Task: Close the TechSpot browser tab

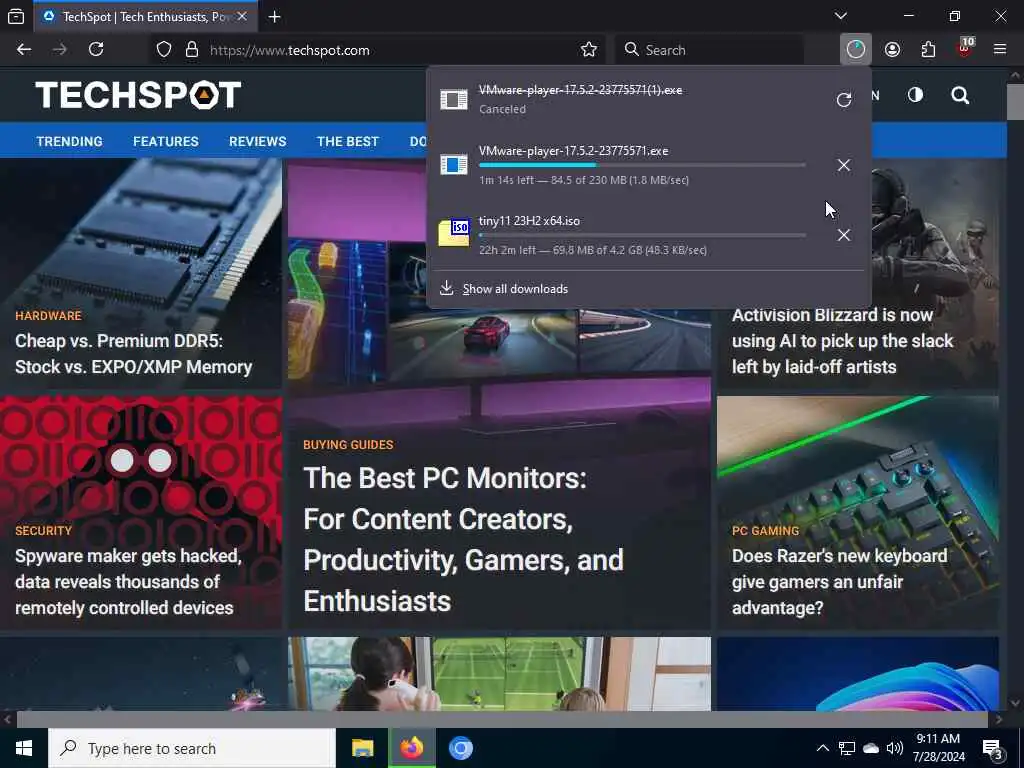Action: pyautogui.click(x=242, y=16)
